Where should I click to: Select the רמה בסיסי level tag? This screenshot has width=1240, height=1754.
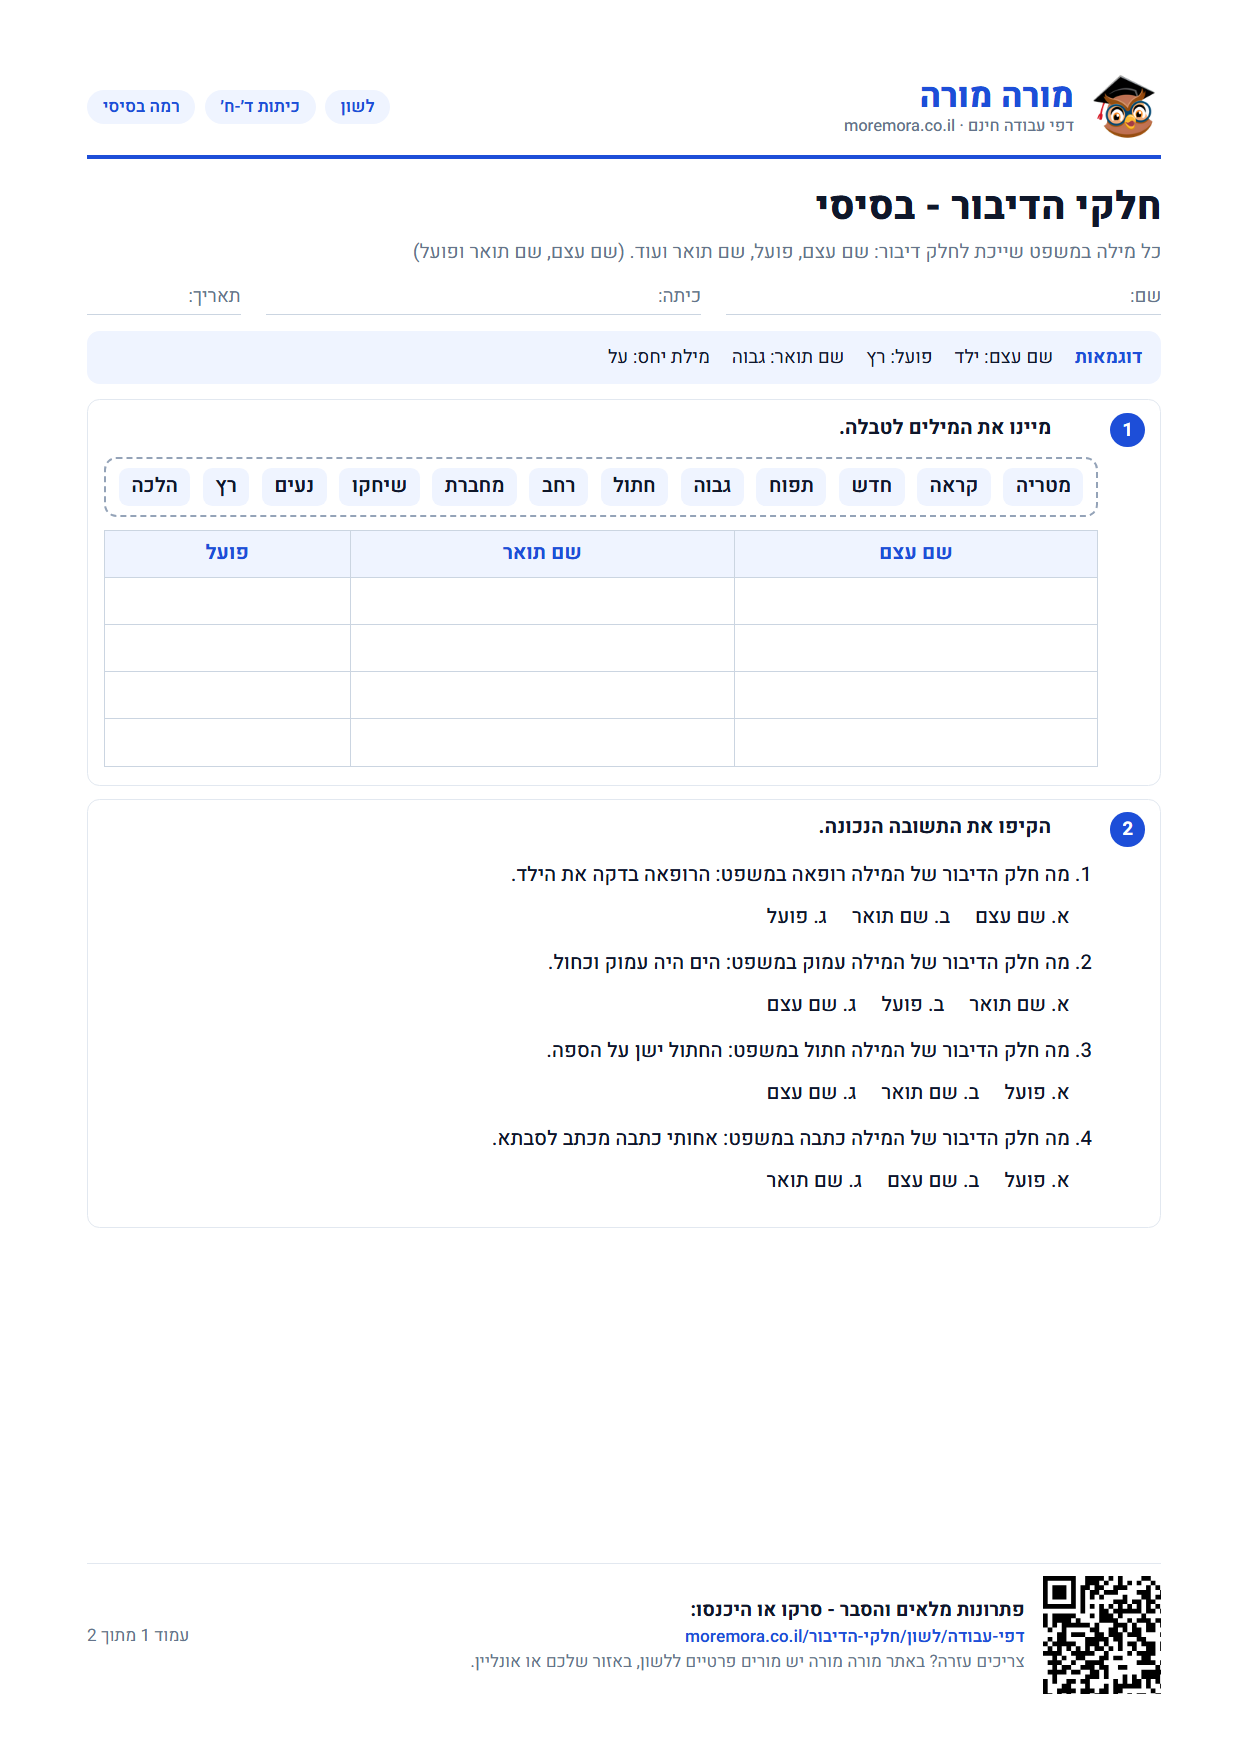(x=141, y=107)
